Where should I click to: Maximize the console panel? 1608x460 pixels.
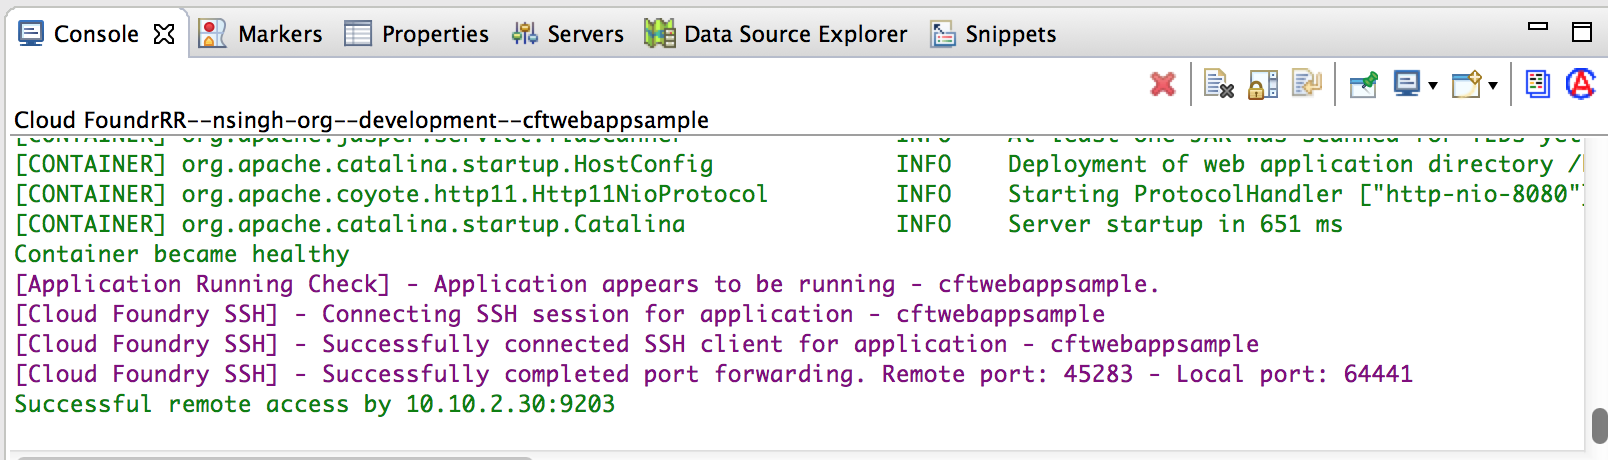[x=1582, y=32]
